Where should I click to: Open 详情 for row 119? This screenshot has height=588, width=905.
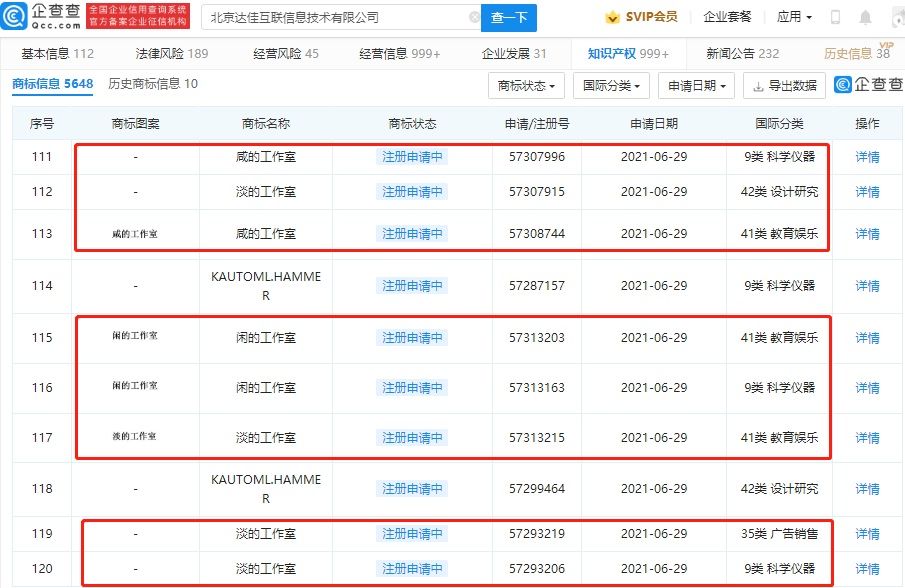coord(867,534)
